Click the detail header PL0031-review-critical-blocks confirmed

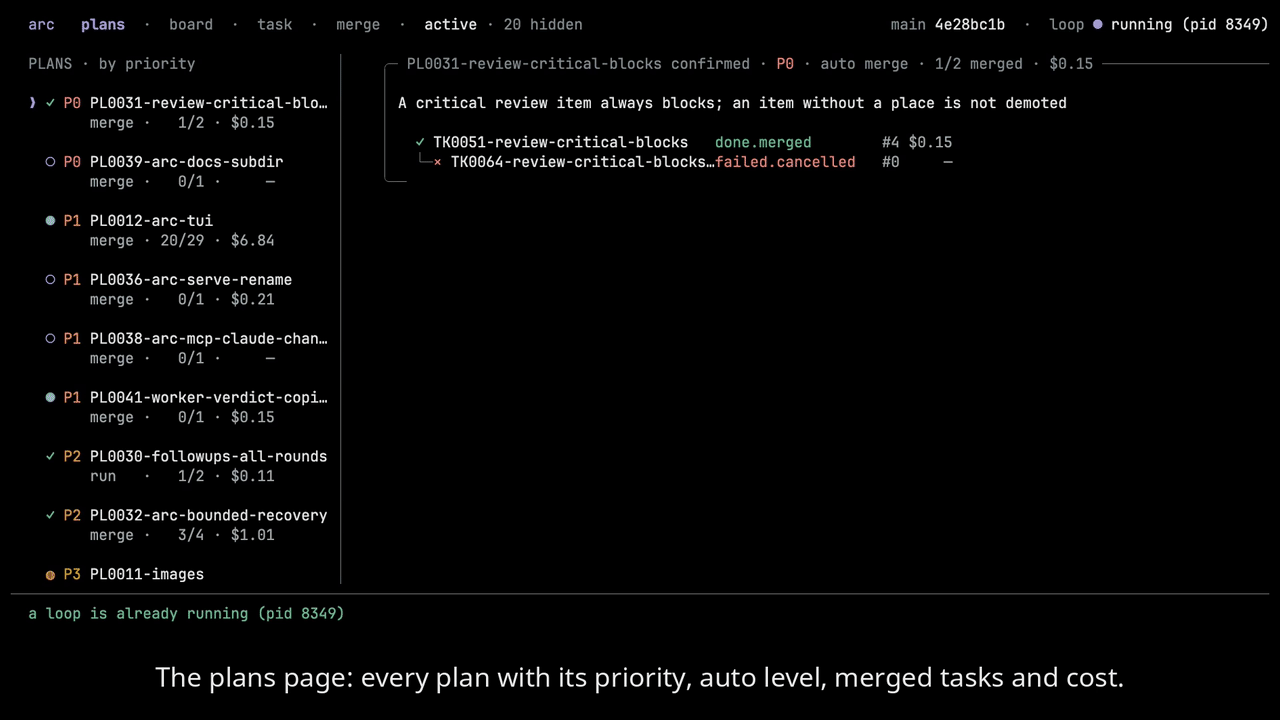578,63
